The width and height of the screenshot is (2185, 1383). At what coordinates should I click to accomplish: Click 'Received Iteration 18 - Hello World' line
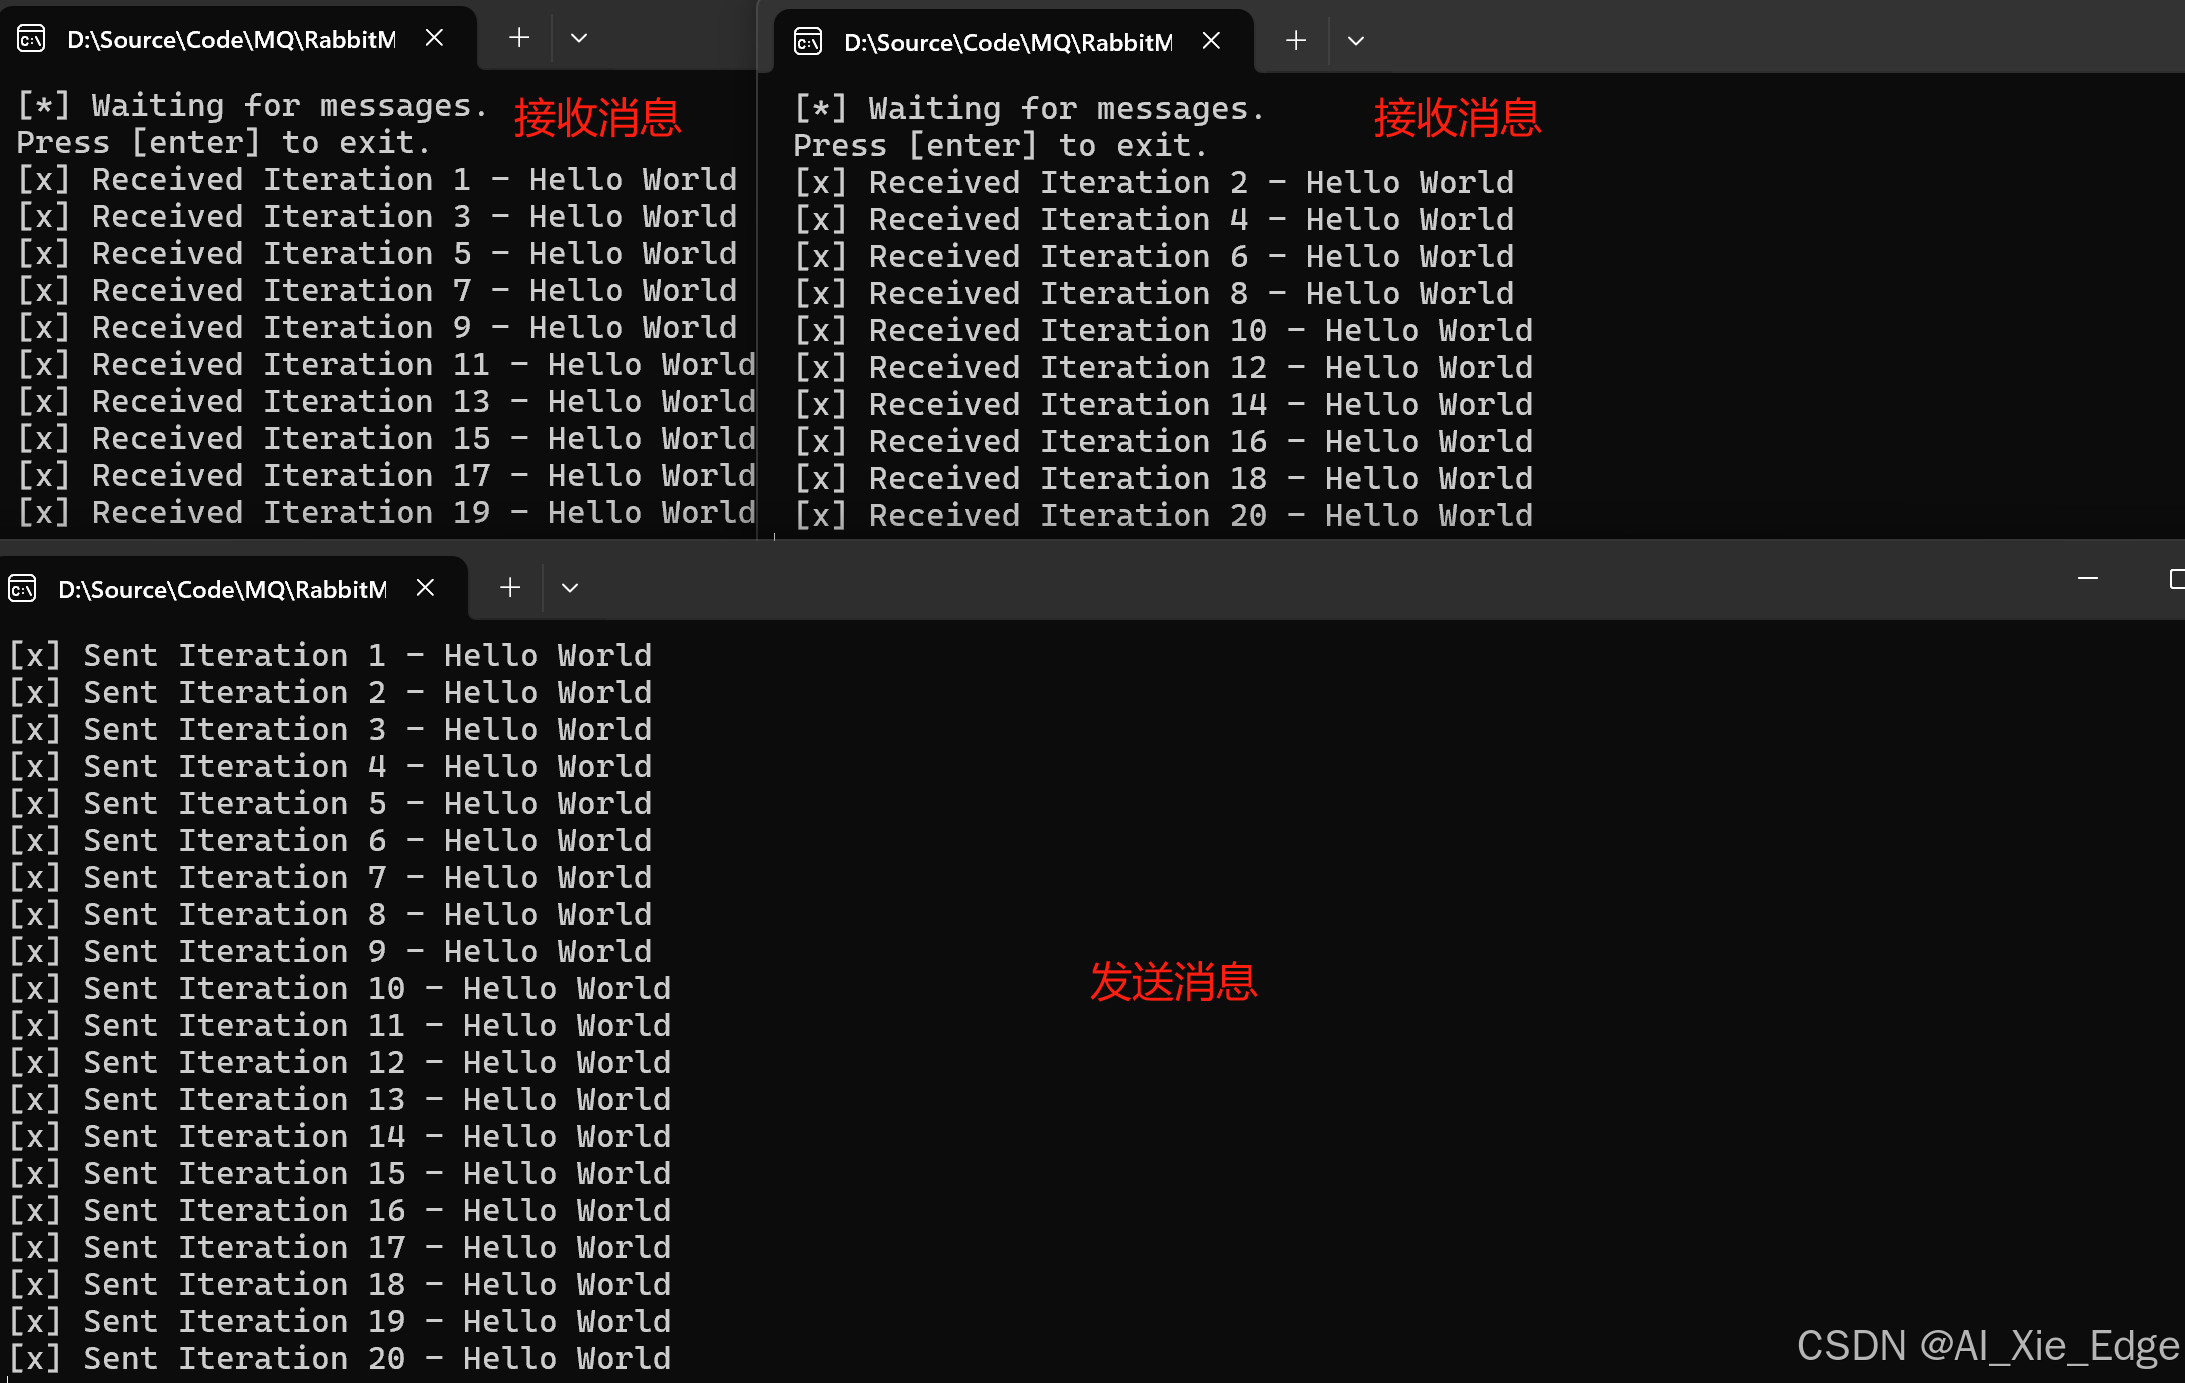click(1165, 479)
